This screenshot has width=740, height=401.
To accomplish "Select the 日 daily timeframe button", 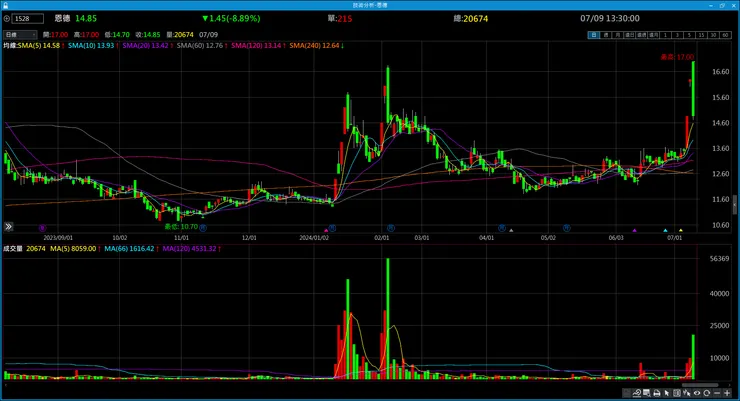I will pyautogui.click(x=594, y=35).
